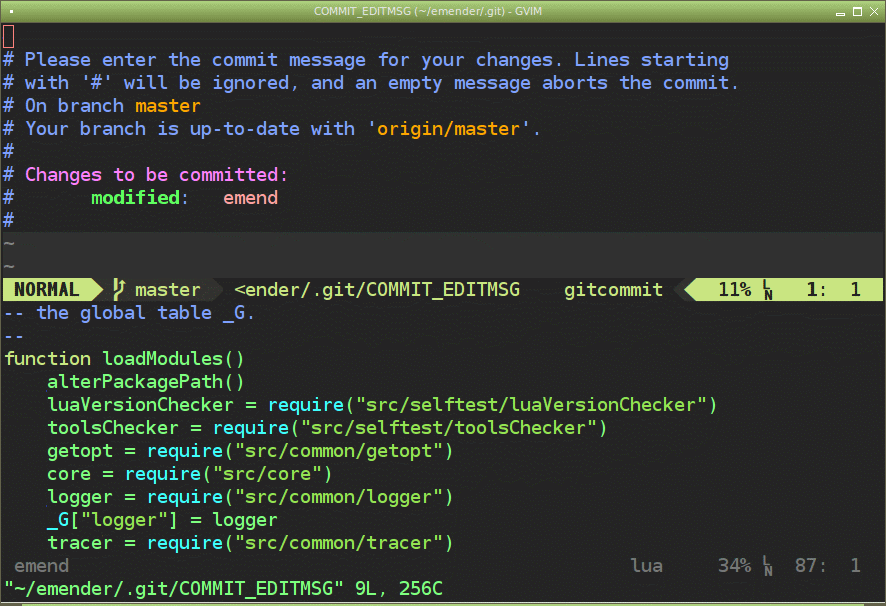Click the master branch name in statusline
This screenshot has width=886, height=606.
tap(167, 290)
